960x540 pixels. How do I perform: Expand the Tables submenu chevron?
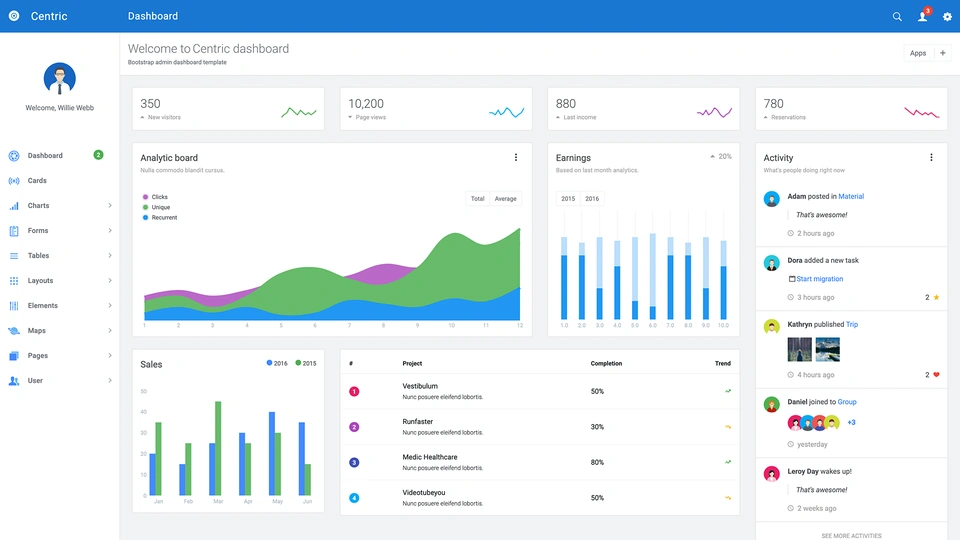pos(110,255)
